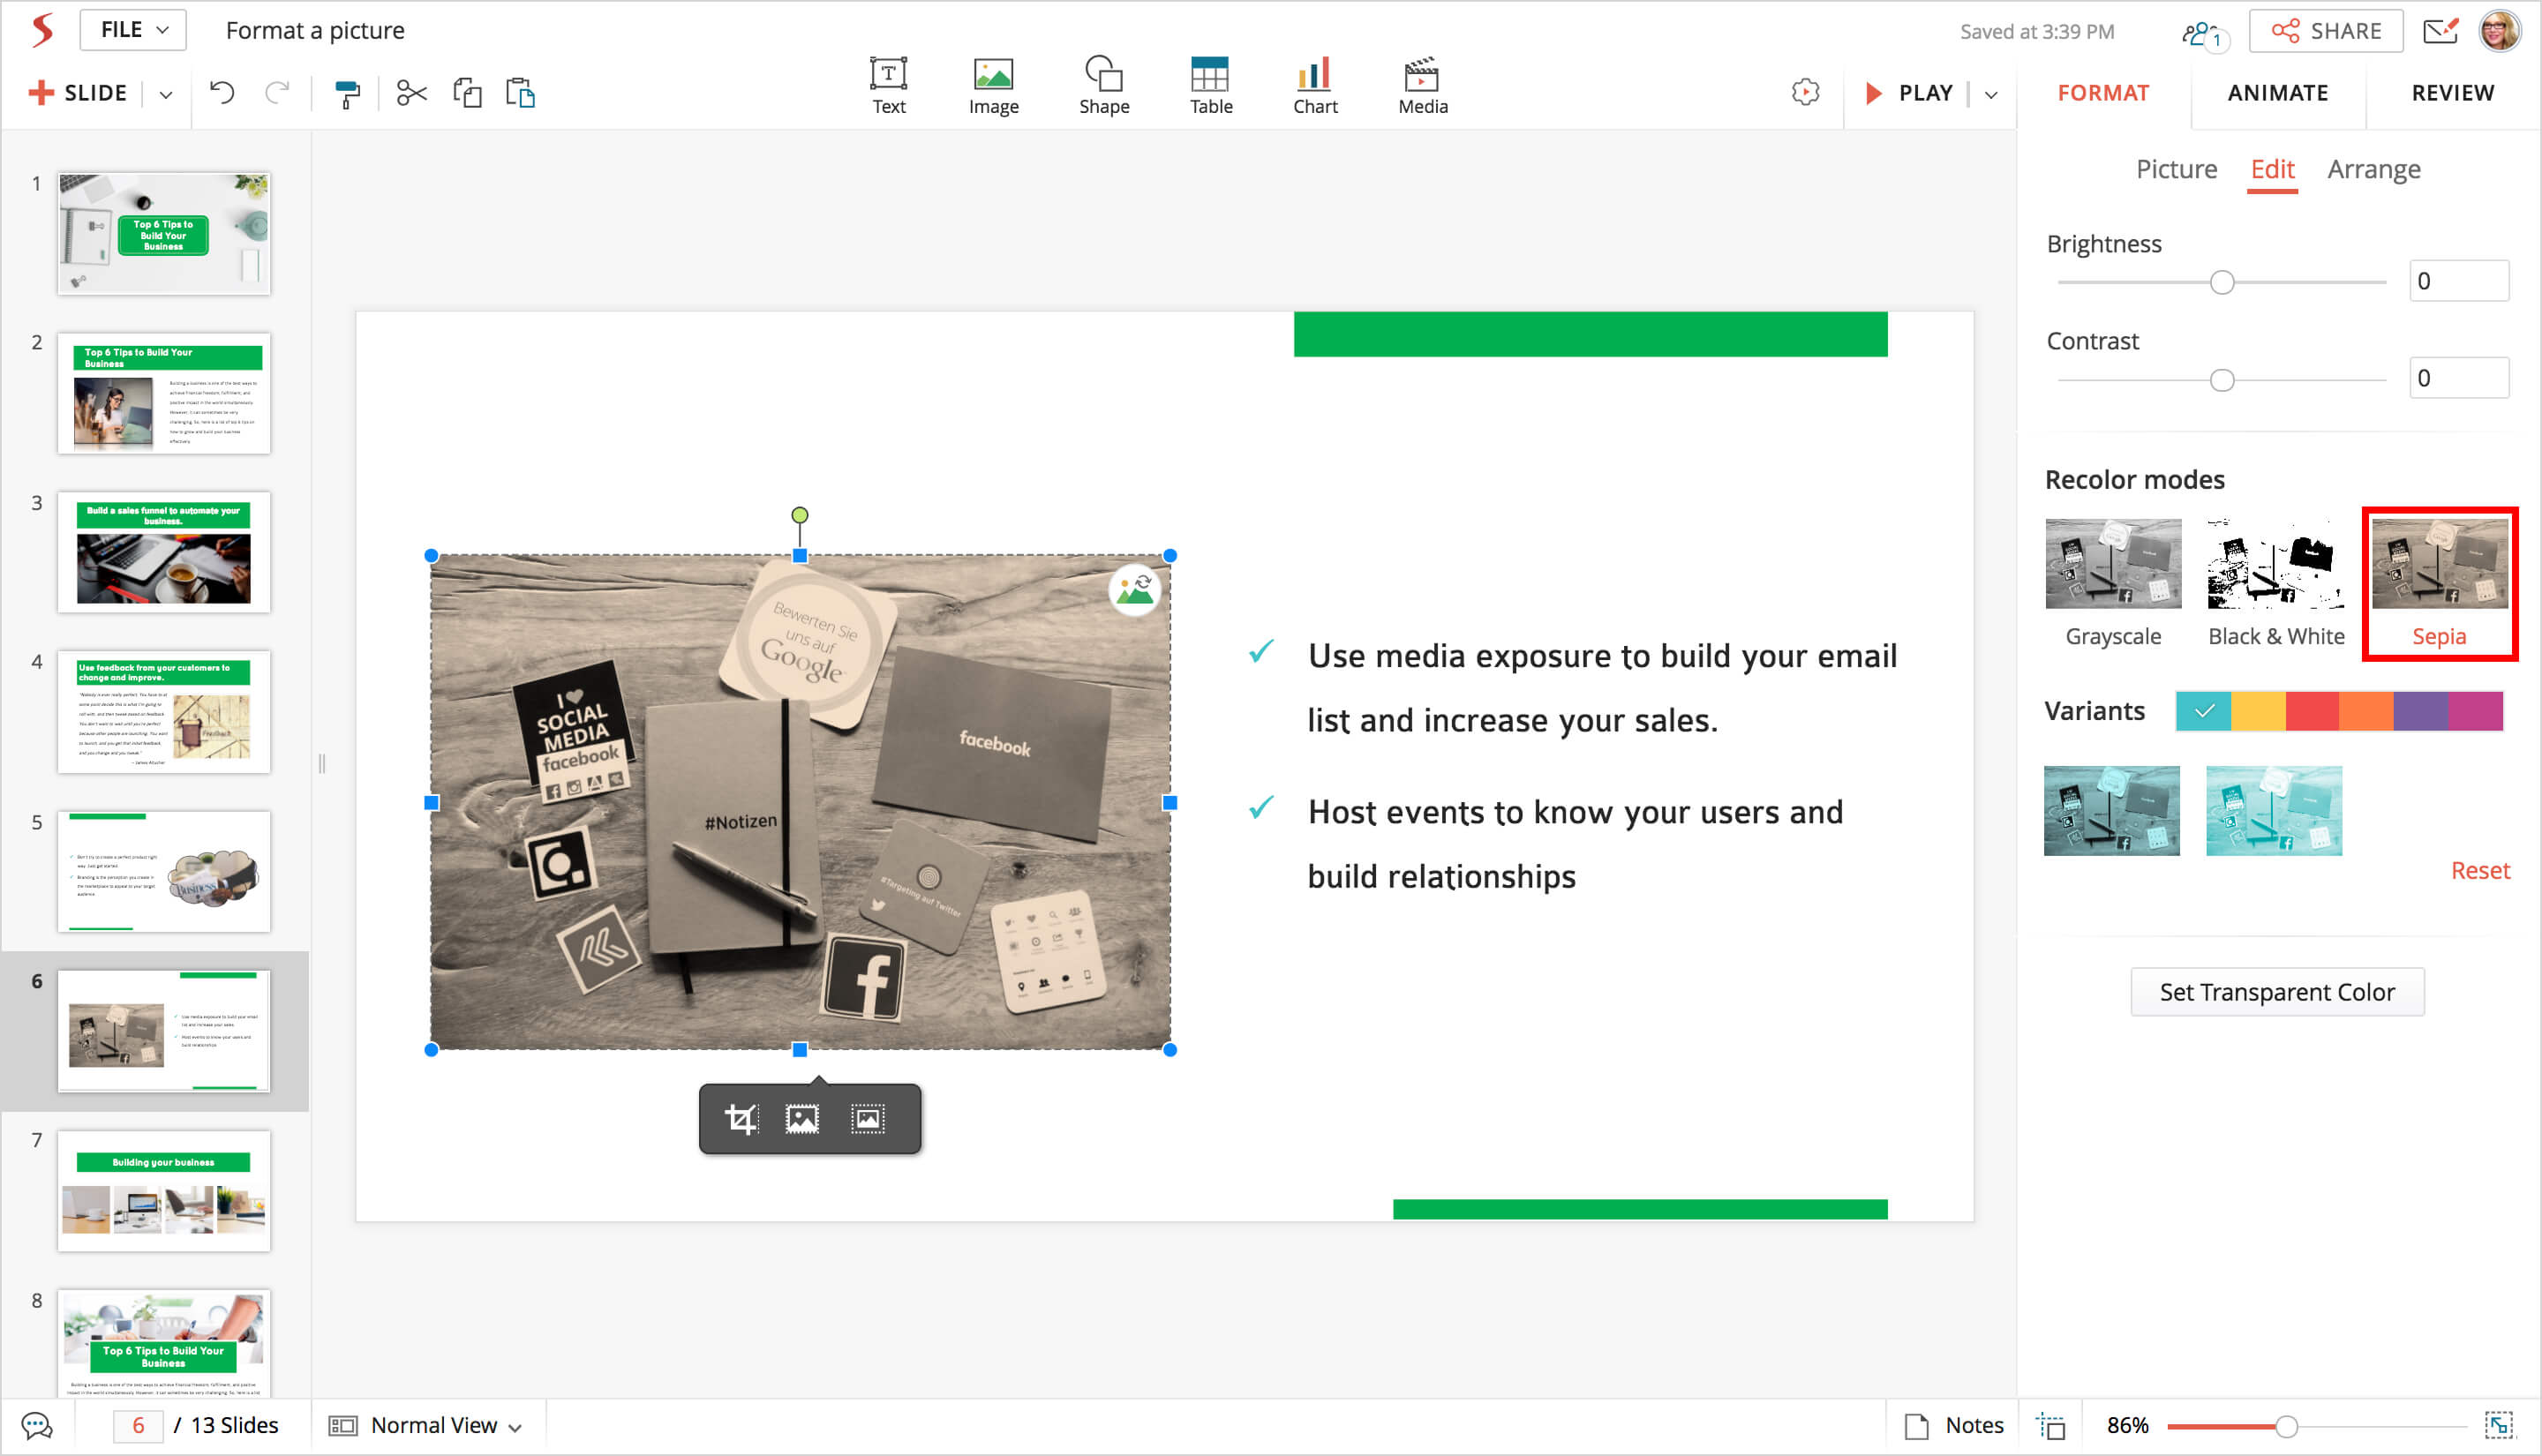Open the Media insert tool
The width and height of the screenshot is (2542, 1456).
pos(1422,86)
